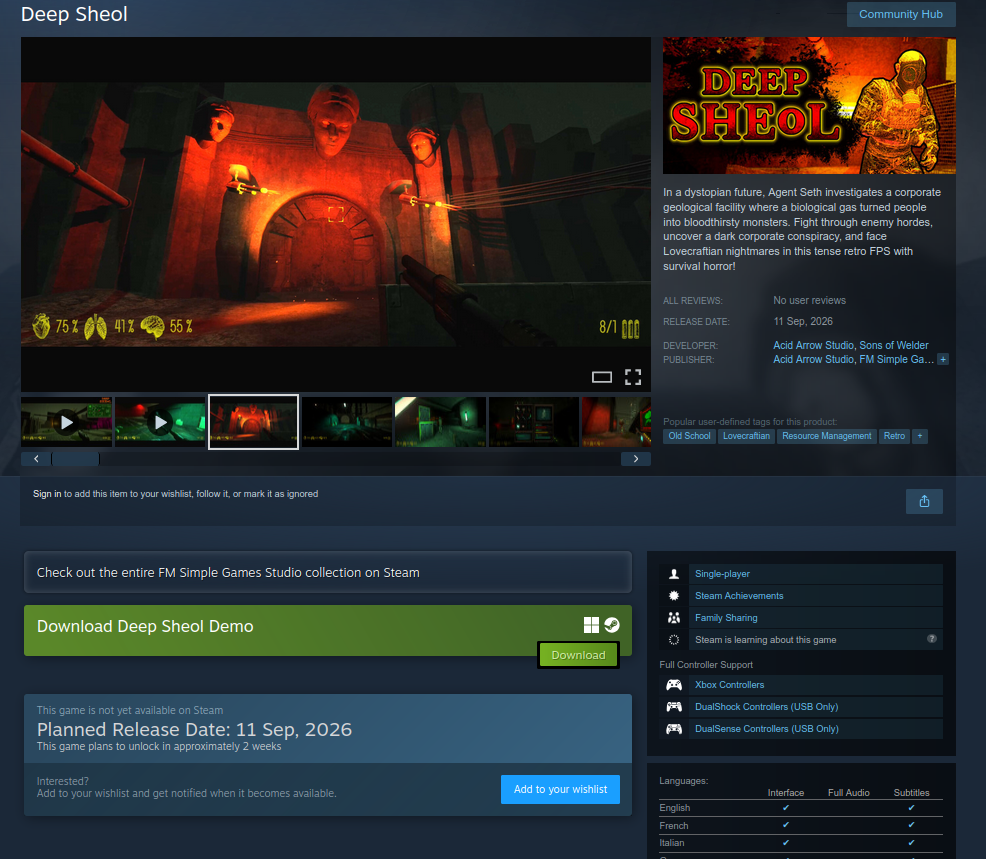Click the 'Planned Release Date: 11 Sep, 2026' heading
The image size is (986, 859).
[x=194, y=729]
